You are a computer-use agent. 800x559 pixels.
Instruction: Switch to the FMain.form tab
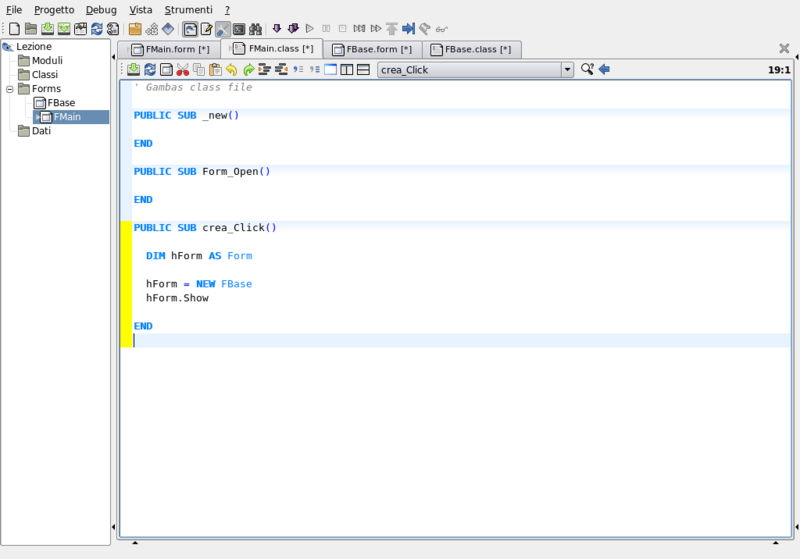[170, 49]
